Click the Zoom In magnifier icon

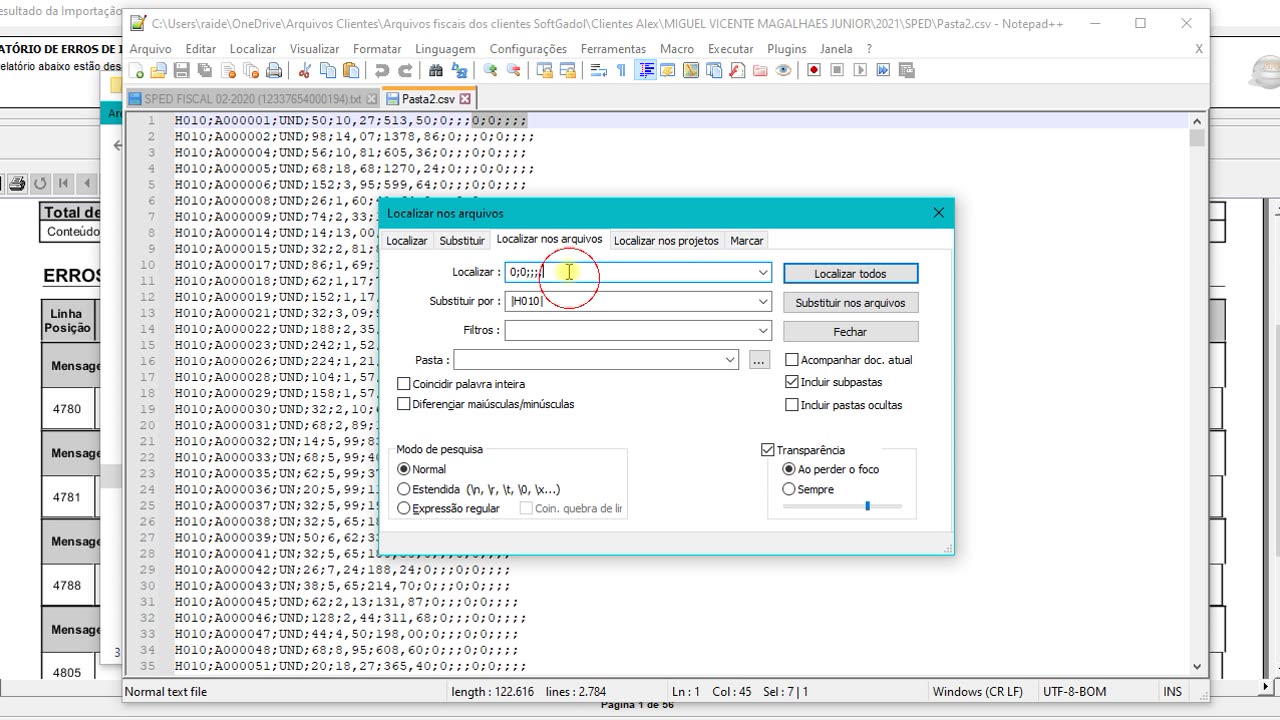[x=490, y=70]
